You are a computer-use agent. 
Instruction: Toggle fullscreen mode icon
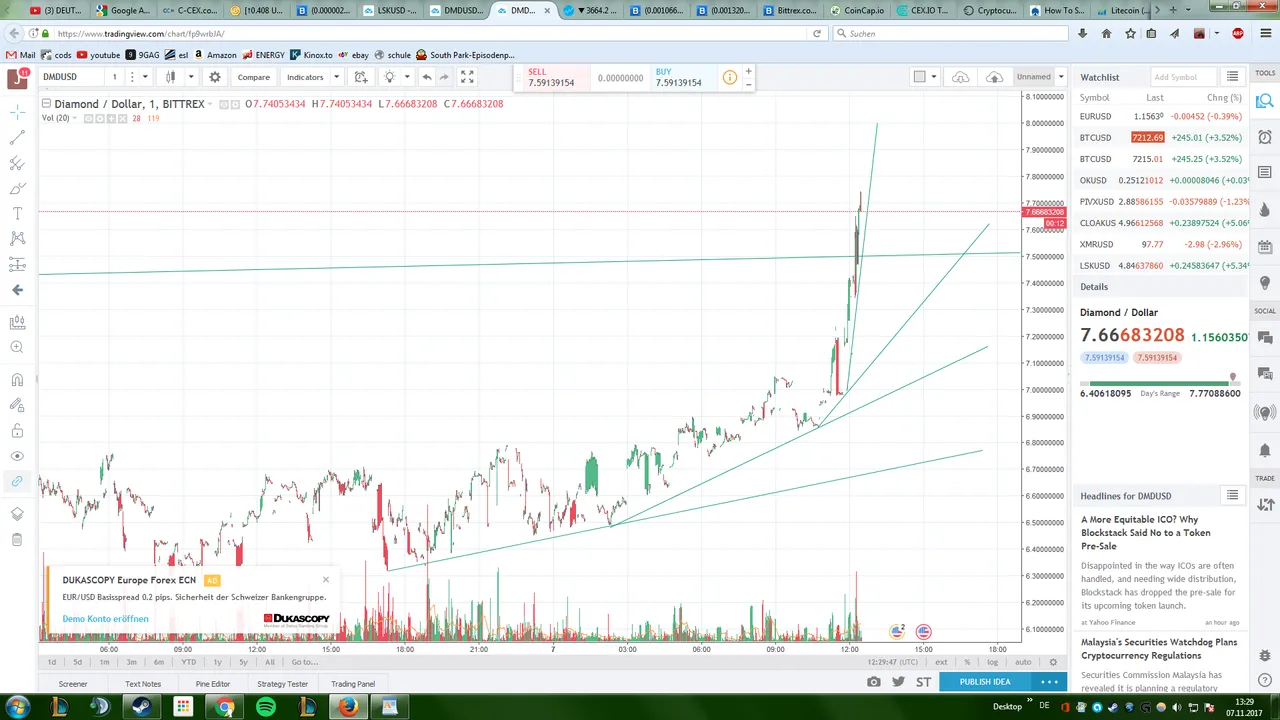[x=467, y=77]
